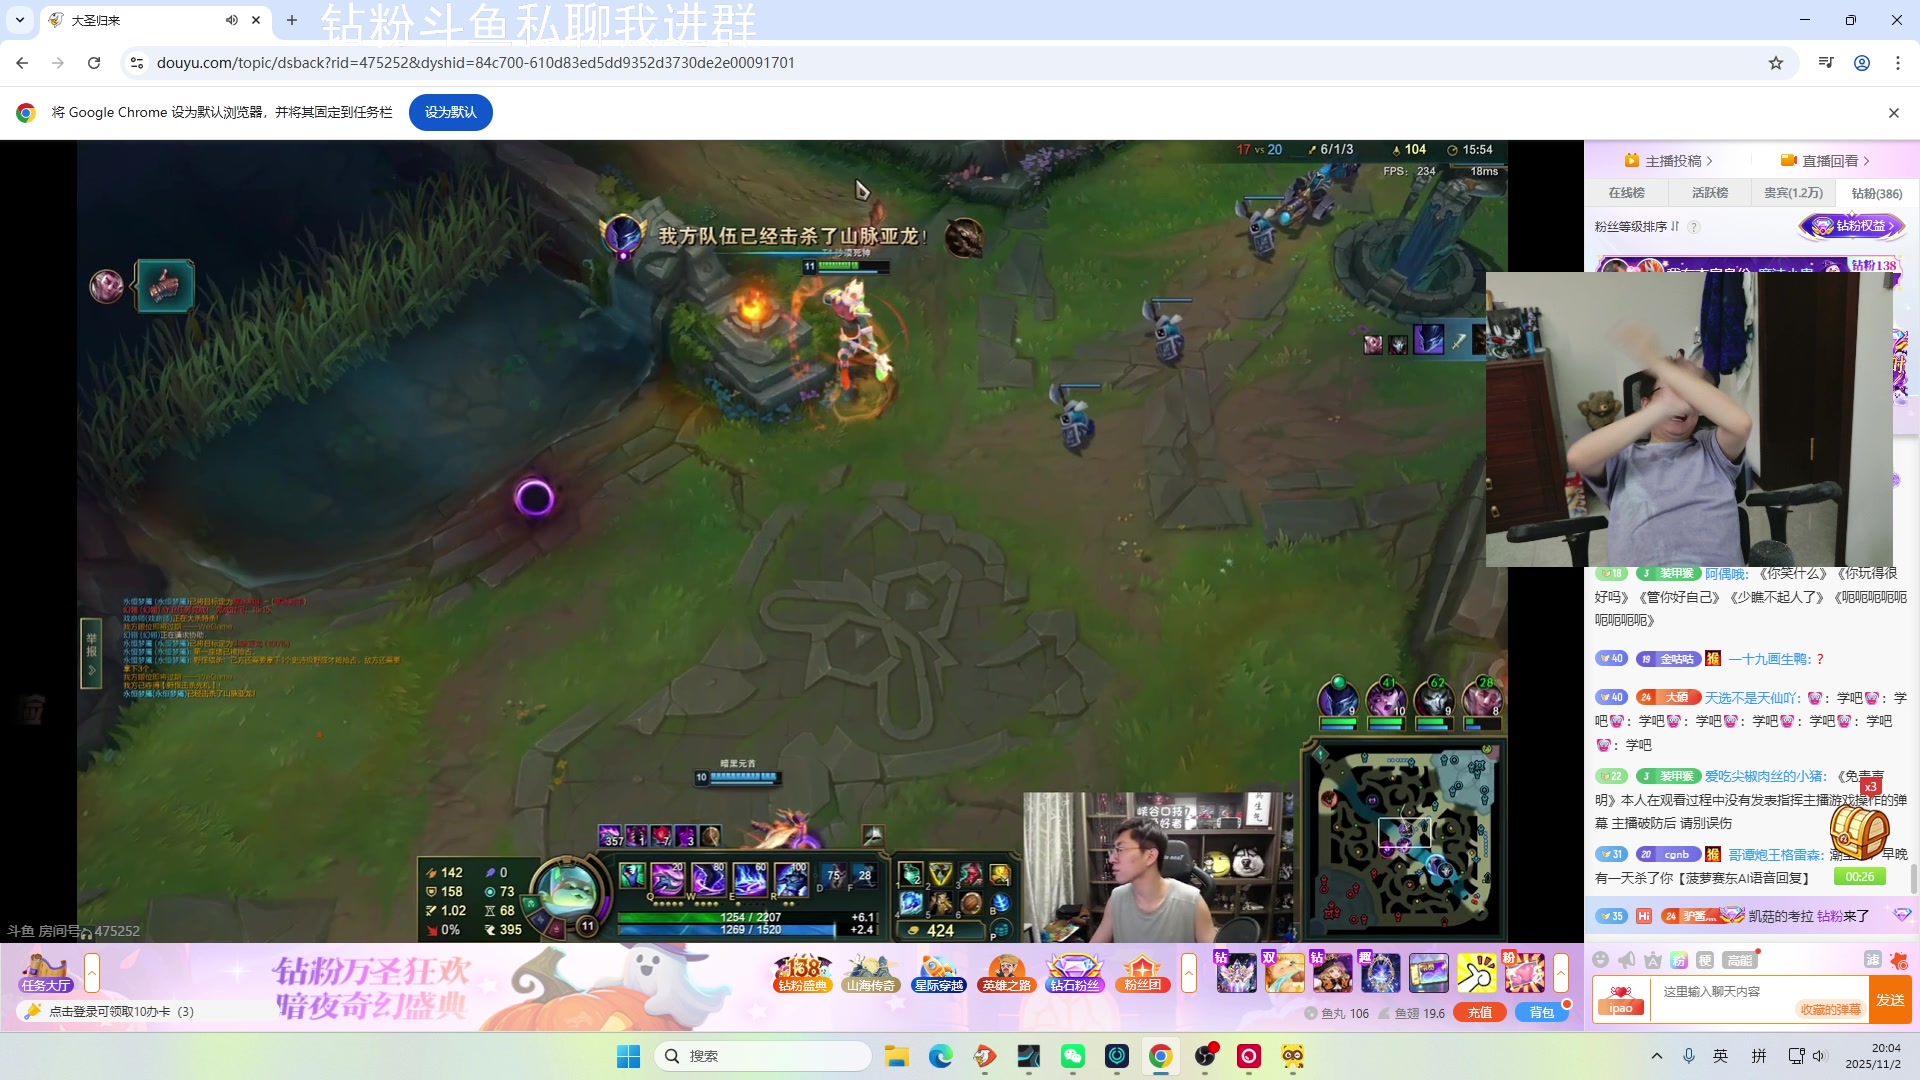Click the 星际穿越 activity icon
Screen dimensions: 1920x1080
938,972
